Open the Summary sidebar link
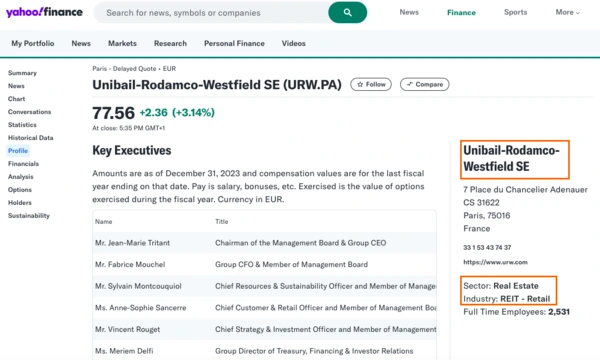Viewport: 600px width, 360px height. 22,73
